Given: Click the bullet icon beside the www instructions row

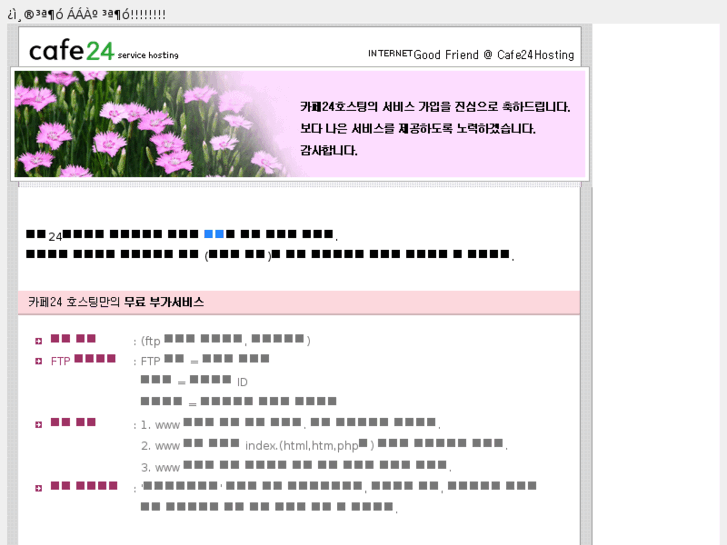Looking at the screenshot, I should pos(38,424).
